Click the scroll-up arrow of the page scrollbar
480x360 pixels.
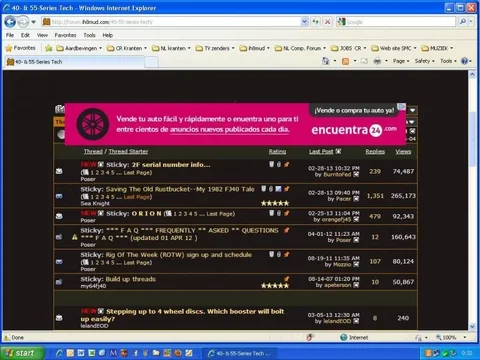point(472,75)
